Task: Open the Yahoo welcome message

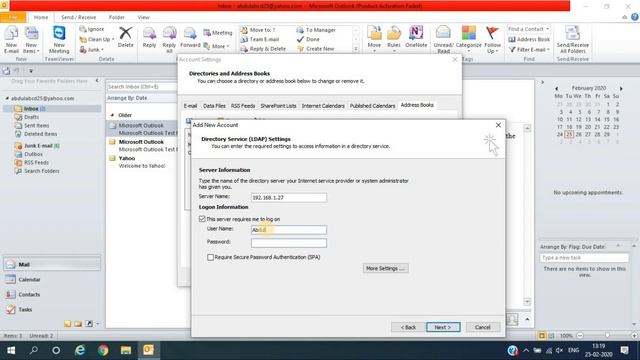Action: pos(142,162)
